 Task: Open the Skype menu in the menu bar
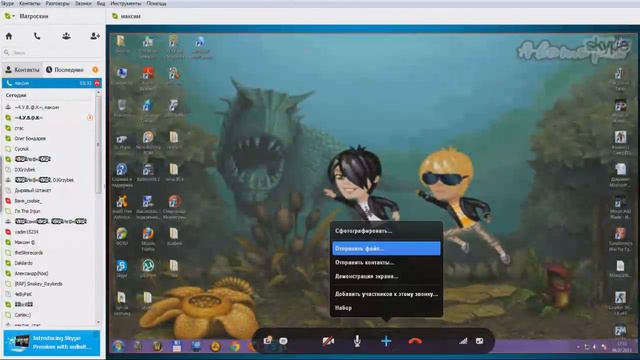coord(8,3)
